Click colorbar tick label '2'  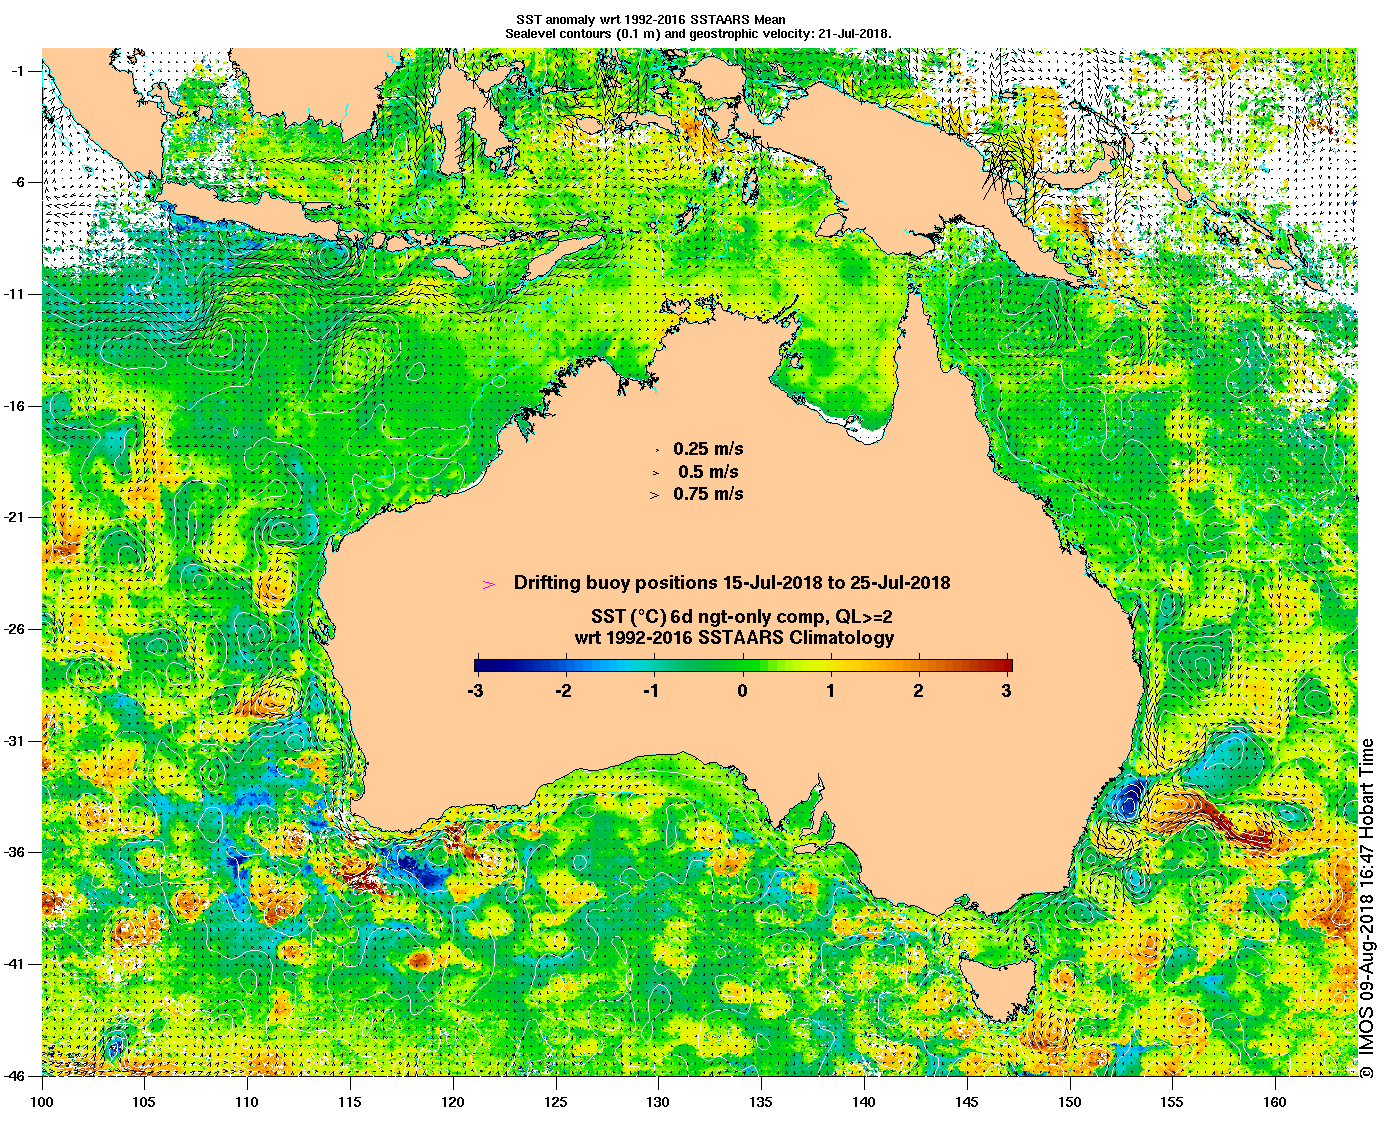pyautogui.click(x=918, y=690)
